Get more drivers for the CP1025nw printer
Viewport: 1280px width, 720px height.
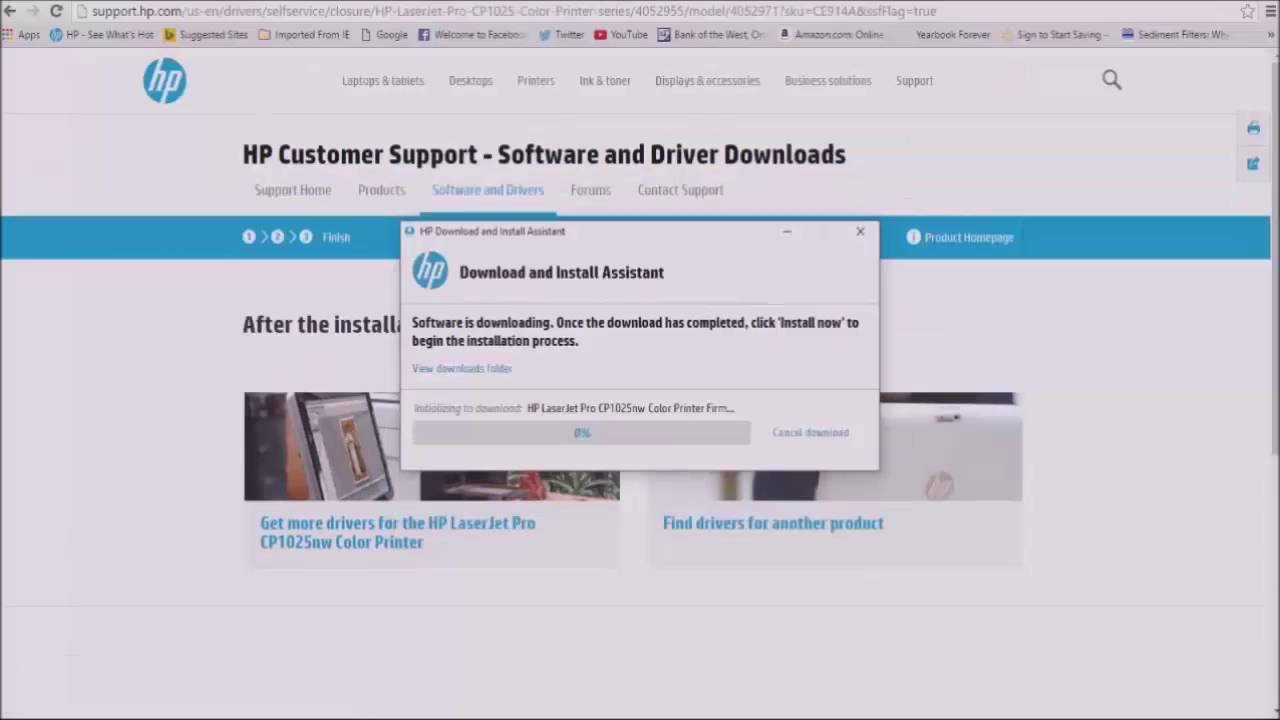pos(398,532)
